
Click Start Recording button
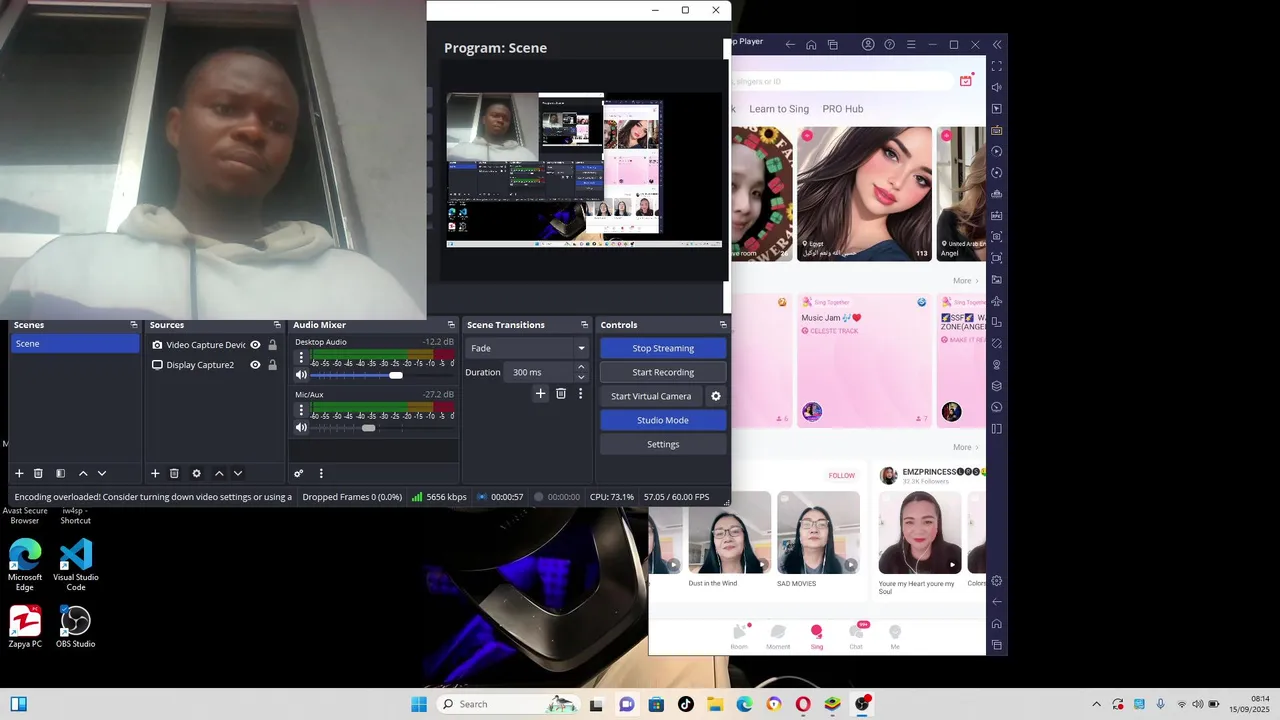pos(663,372)
